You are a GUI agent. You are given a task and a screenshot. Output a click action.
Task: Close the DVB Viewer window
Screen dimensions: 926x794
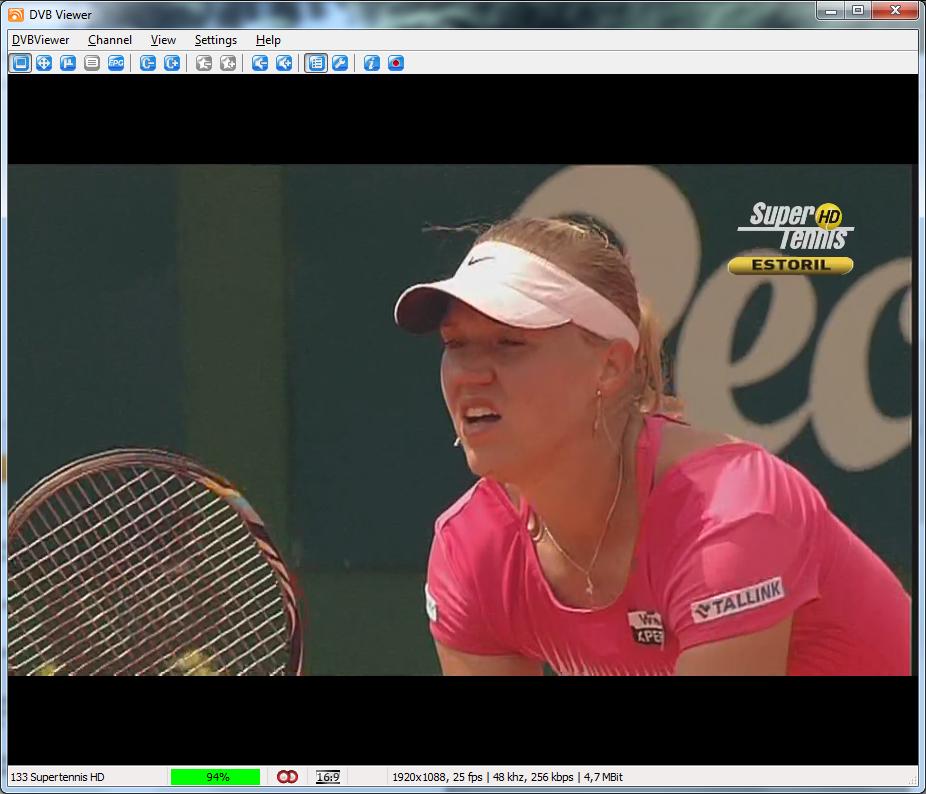click(895, 11)
